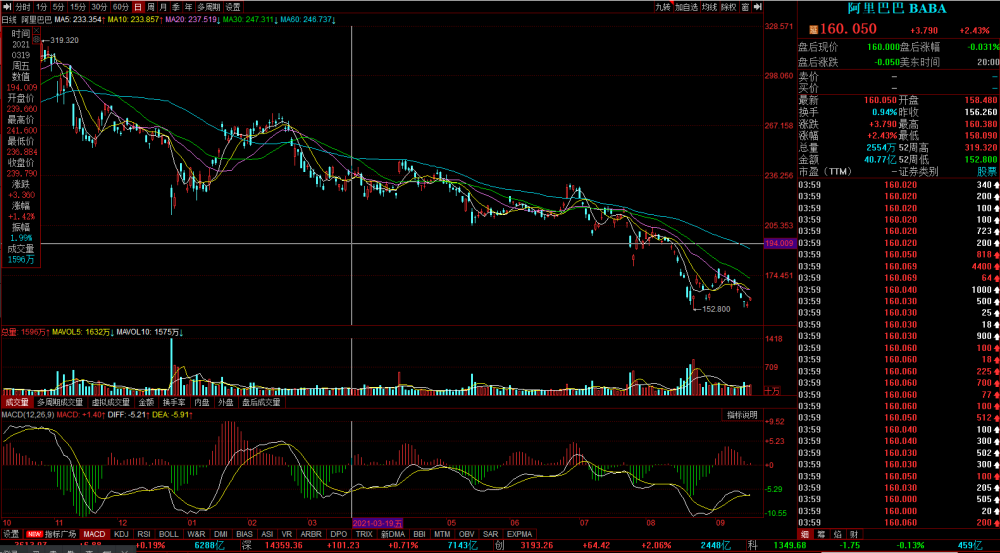Switch chart to 分时 intraday view
This screenshot has width=1000, height=553.
point(23,7)
